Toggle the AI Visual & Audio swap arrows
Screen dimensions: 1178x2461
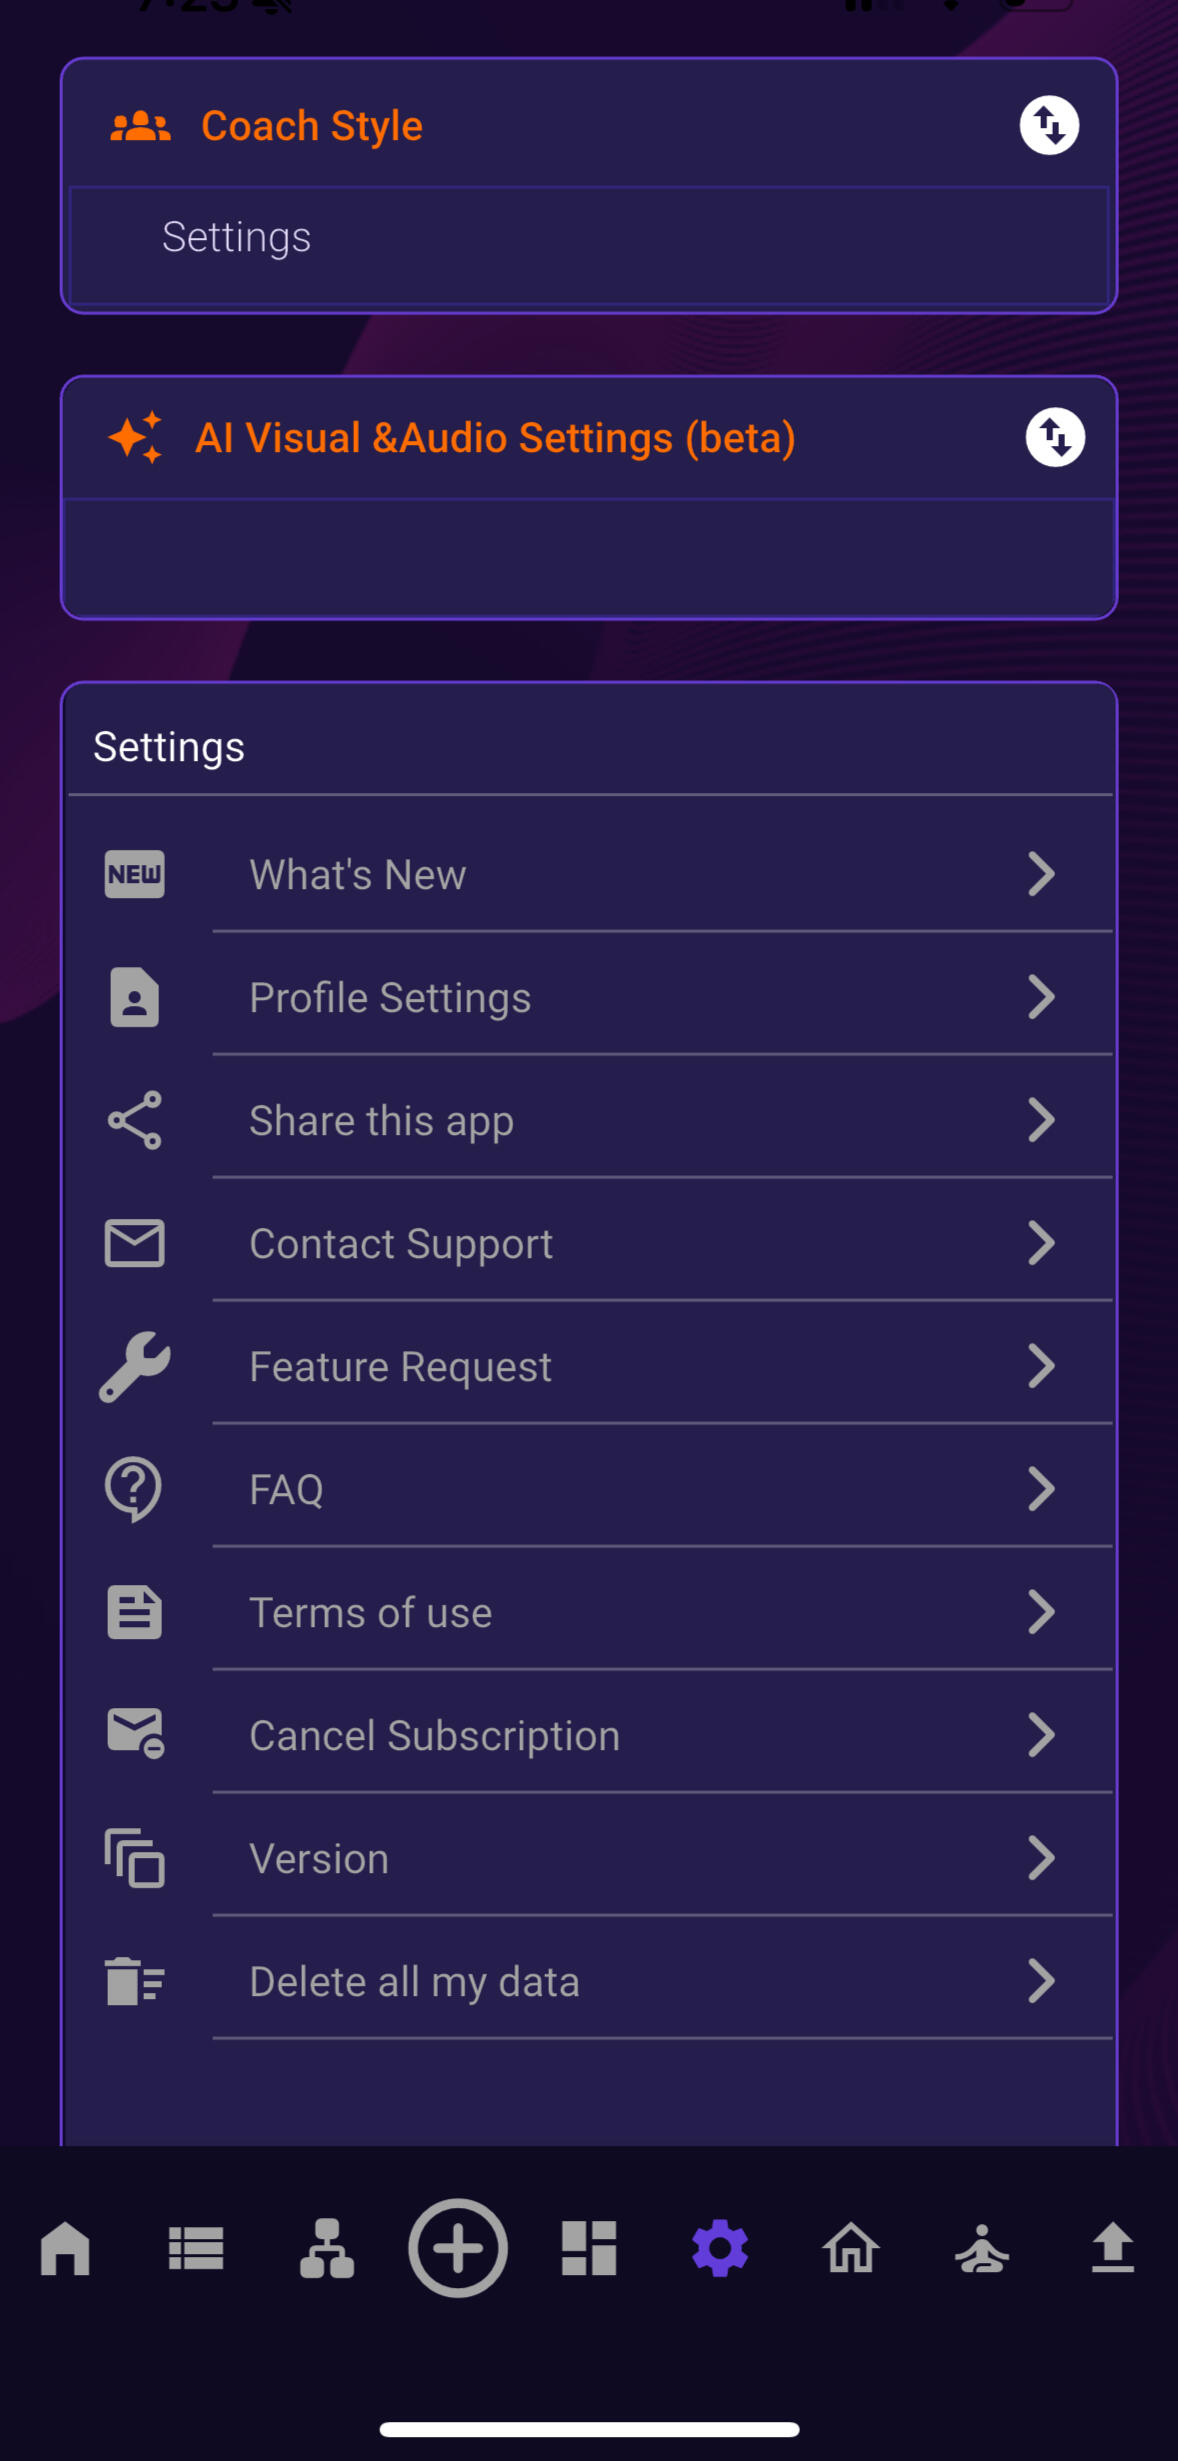tap(1055, 437)
